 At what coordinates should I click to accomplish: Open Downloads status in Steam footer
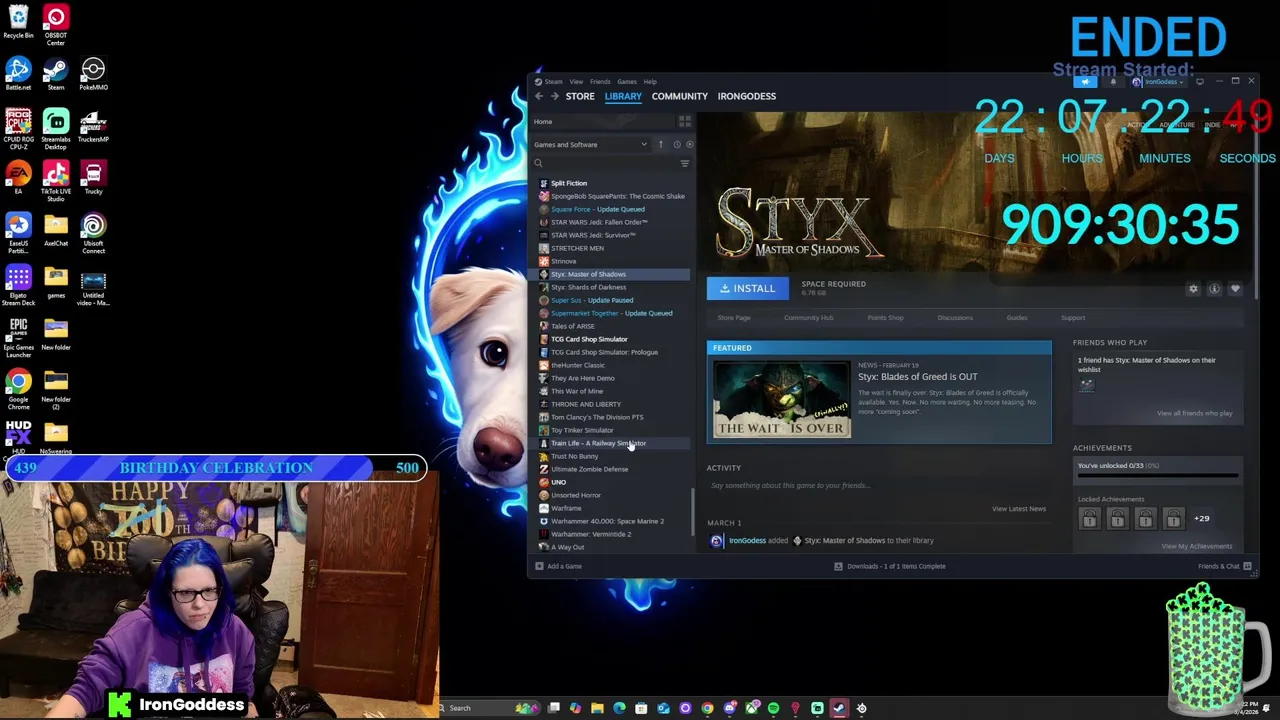click(890, 566)
